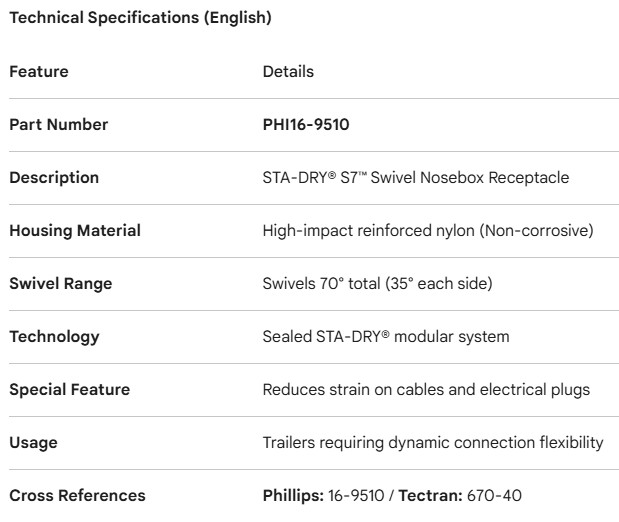Select the Usage row label
Image resolution: width=619 pixels, height=522 pixels.
[x=33, y=443]
